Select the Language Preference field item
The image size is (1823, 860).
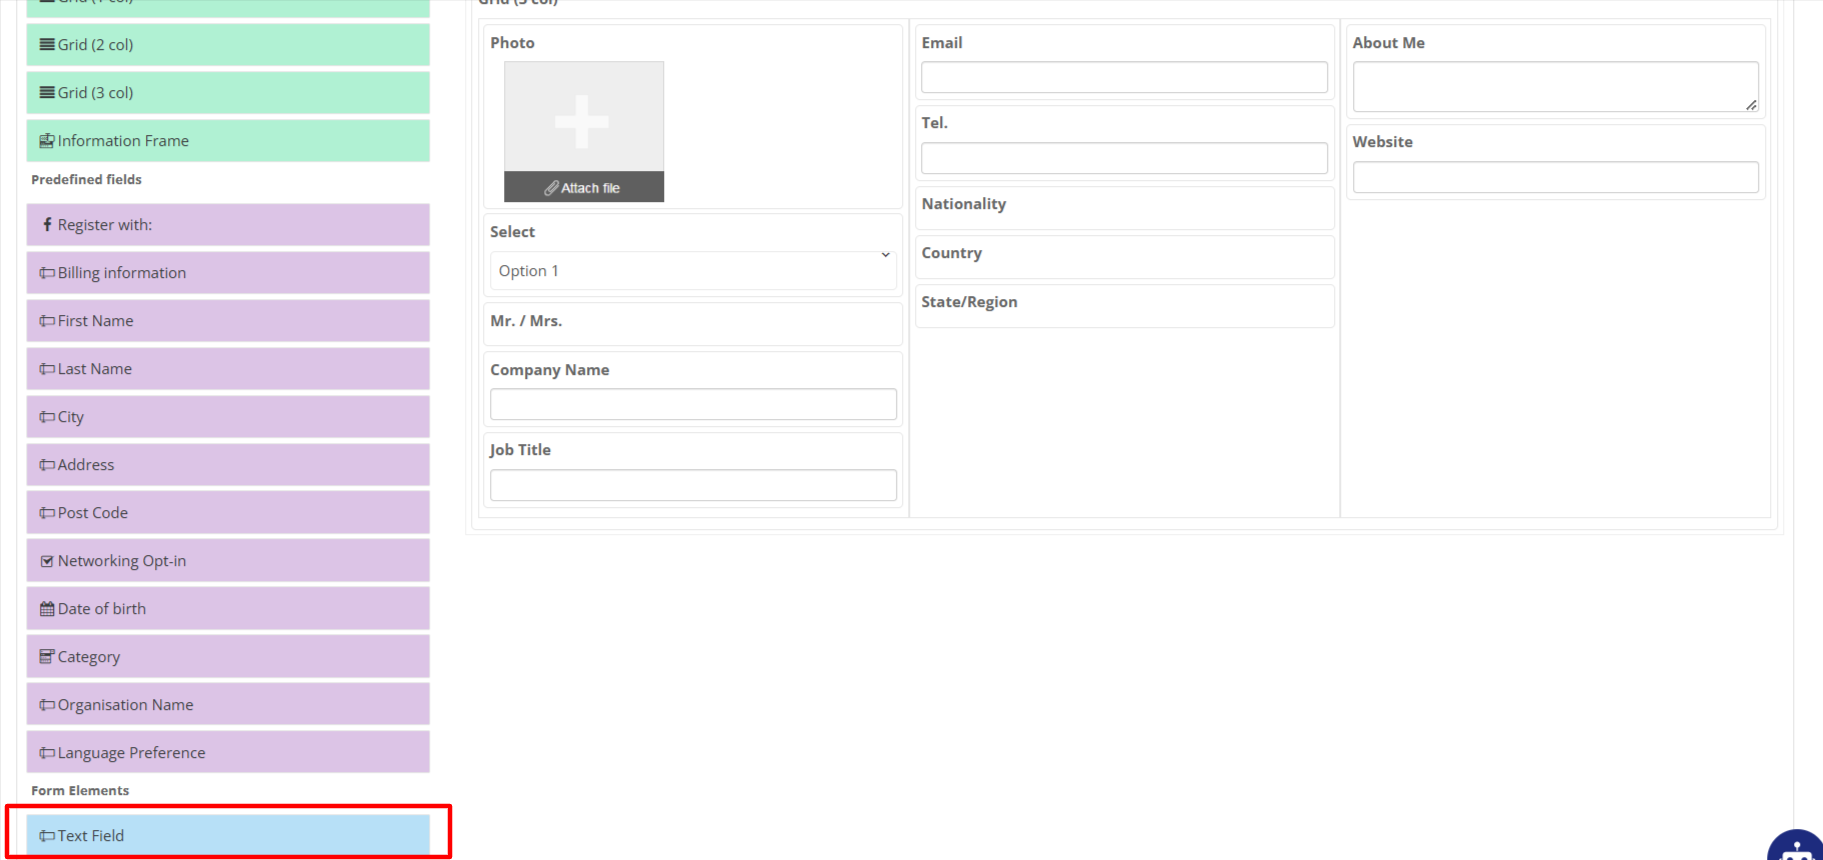pos(228,753)
